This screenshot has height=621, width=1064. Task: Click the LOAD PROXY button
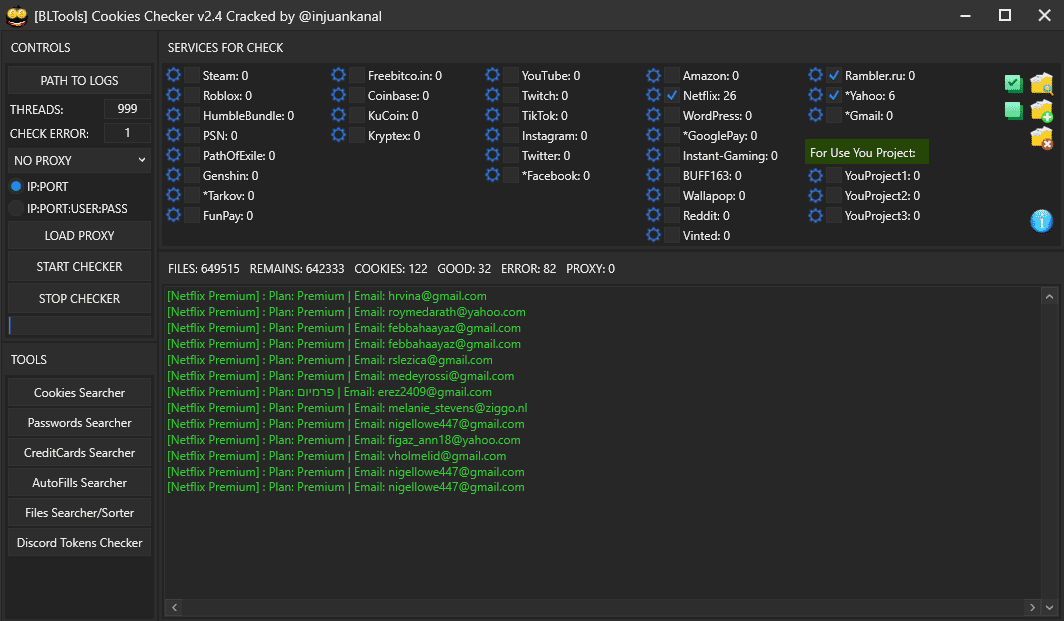point(80,236)
